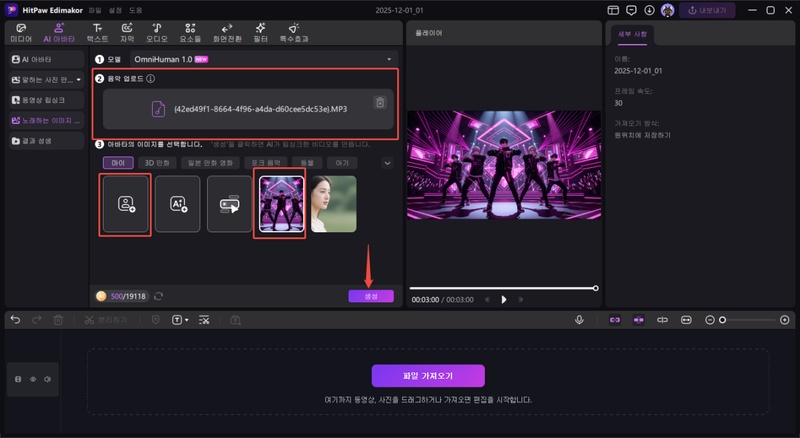Add a marker to timeline
Viewport: 800px width, 438px height.
click(x=156, y=320)
